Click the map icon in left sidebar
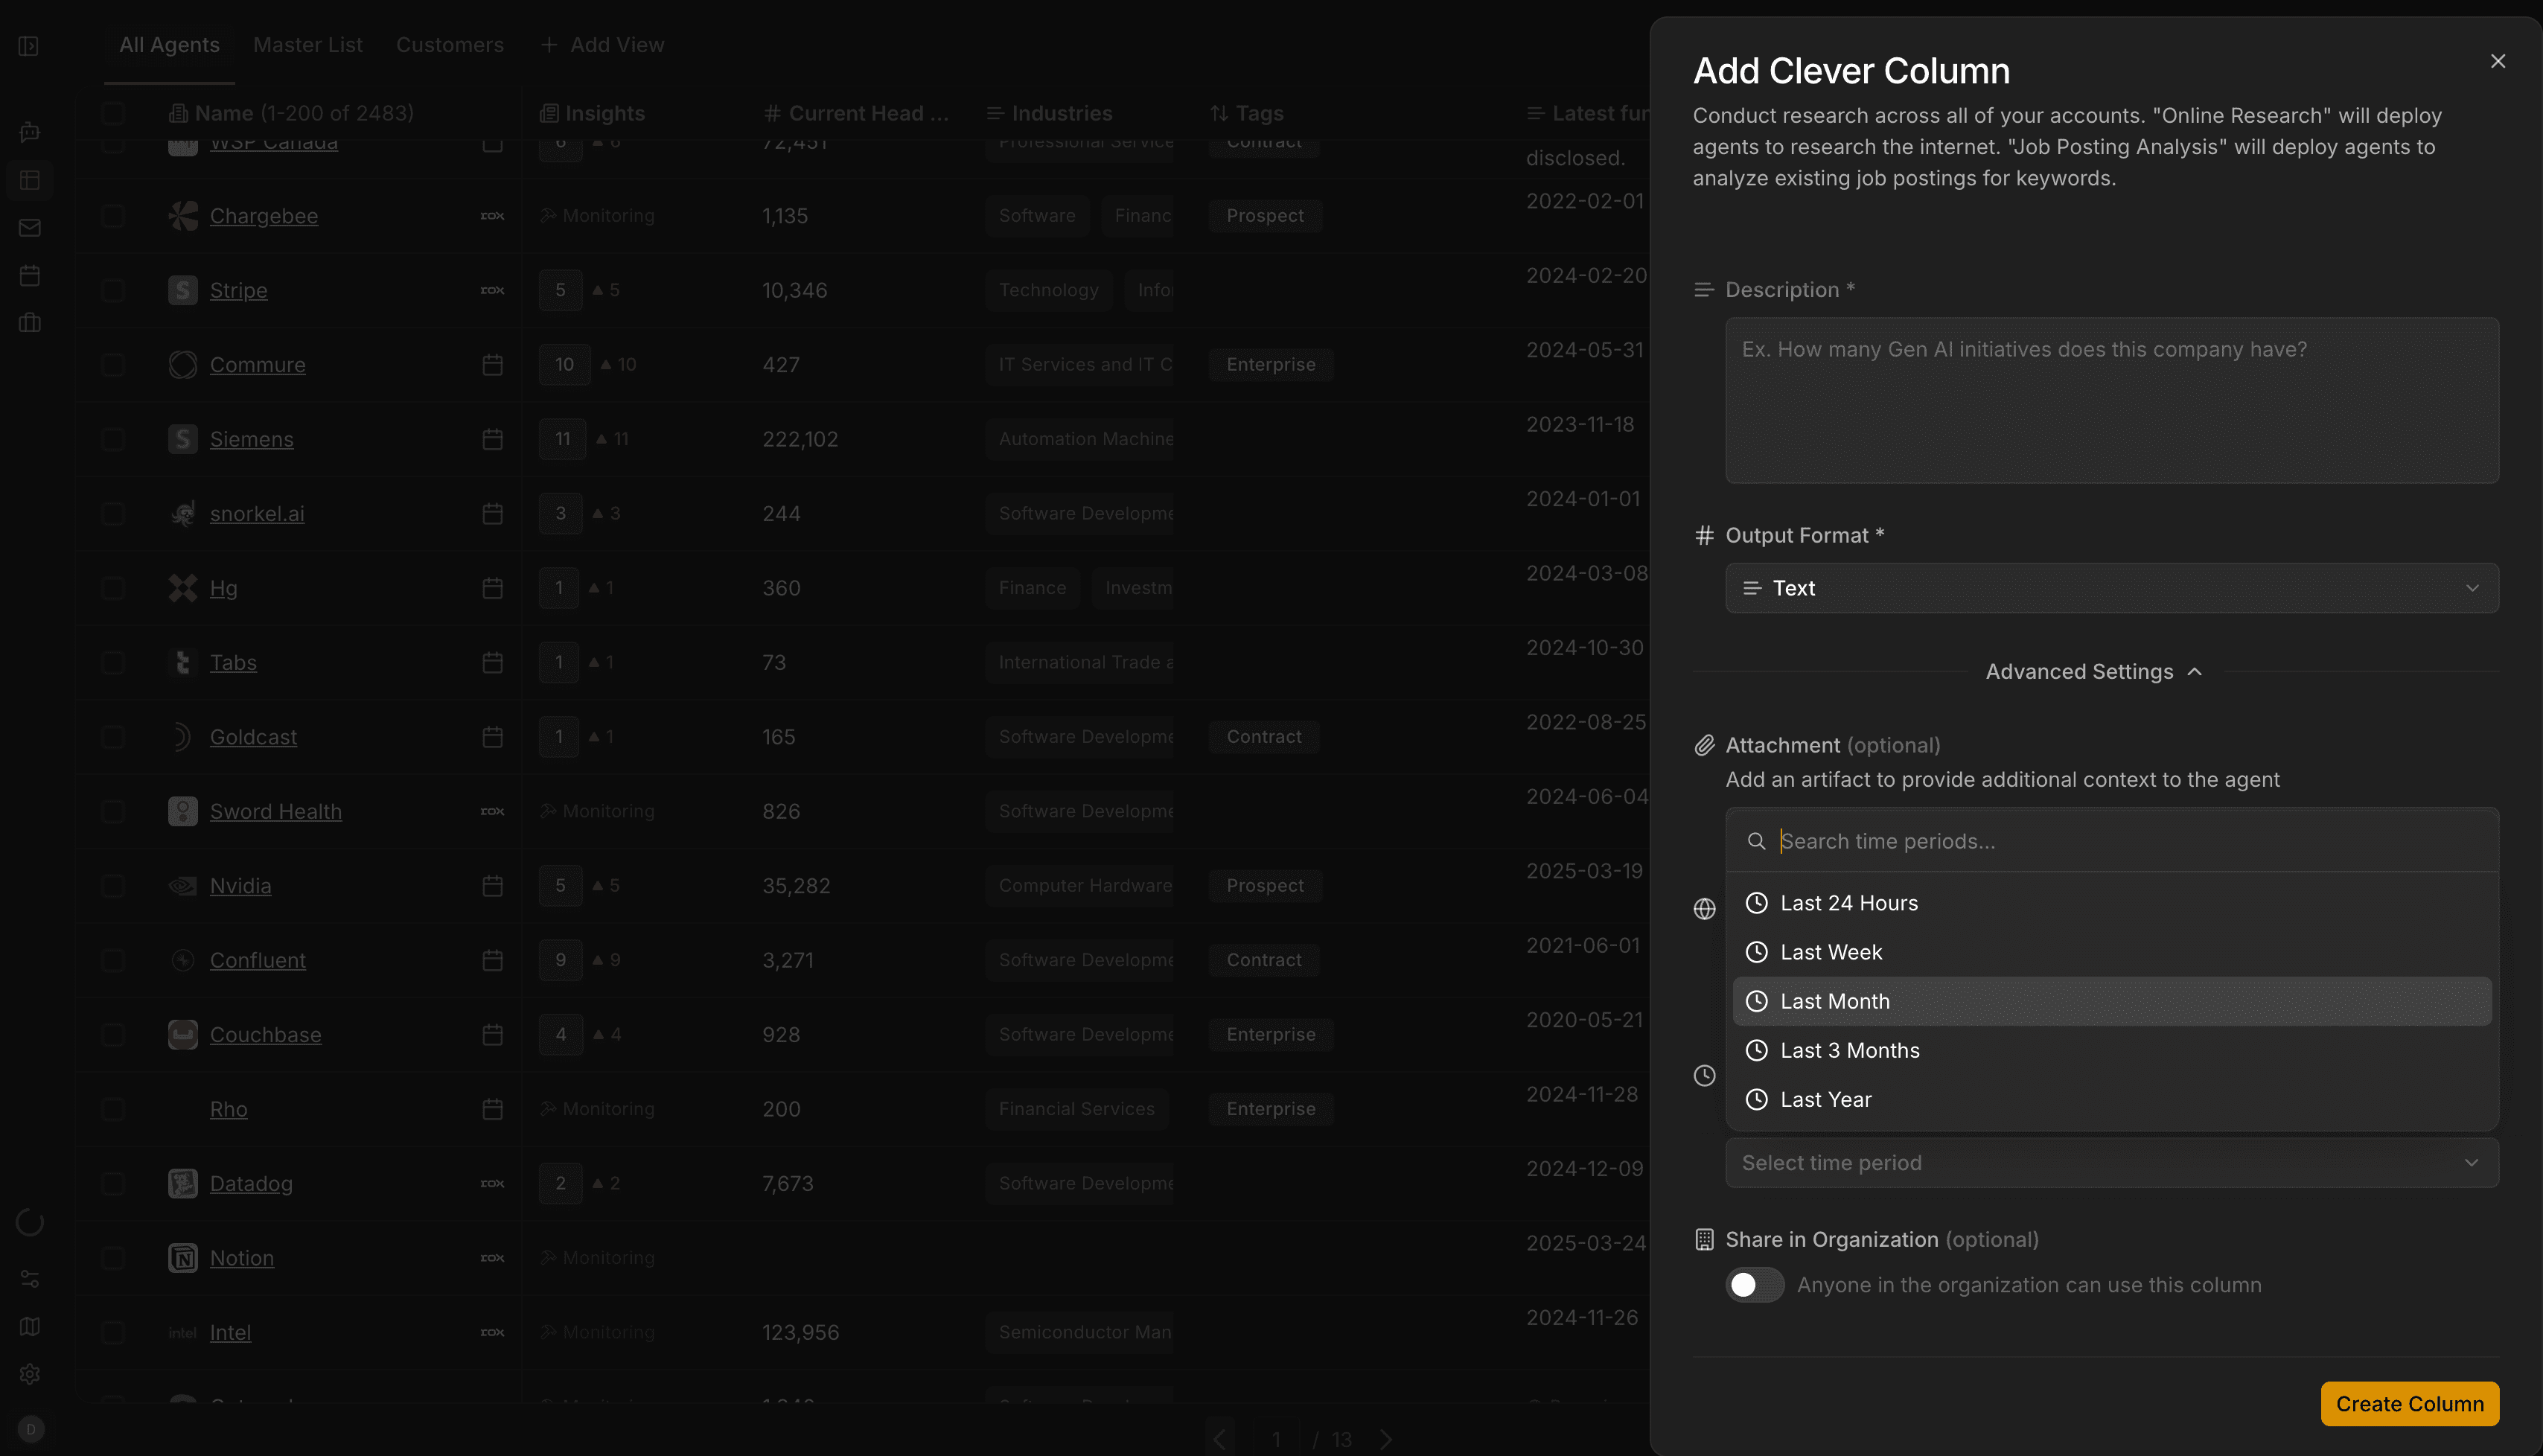The height and width of the screenshot is (1456, 2543). (x=30, y=1326)
